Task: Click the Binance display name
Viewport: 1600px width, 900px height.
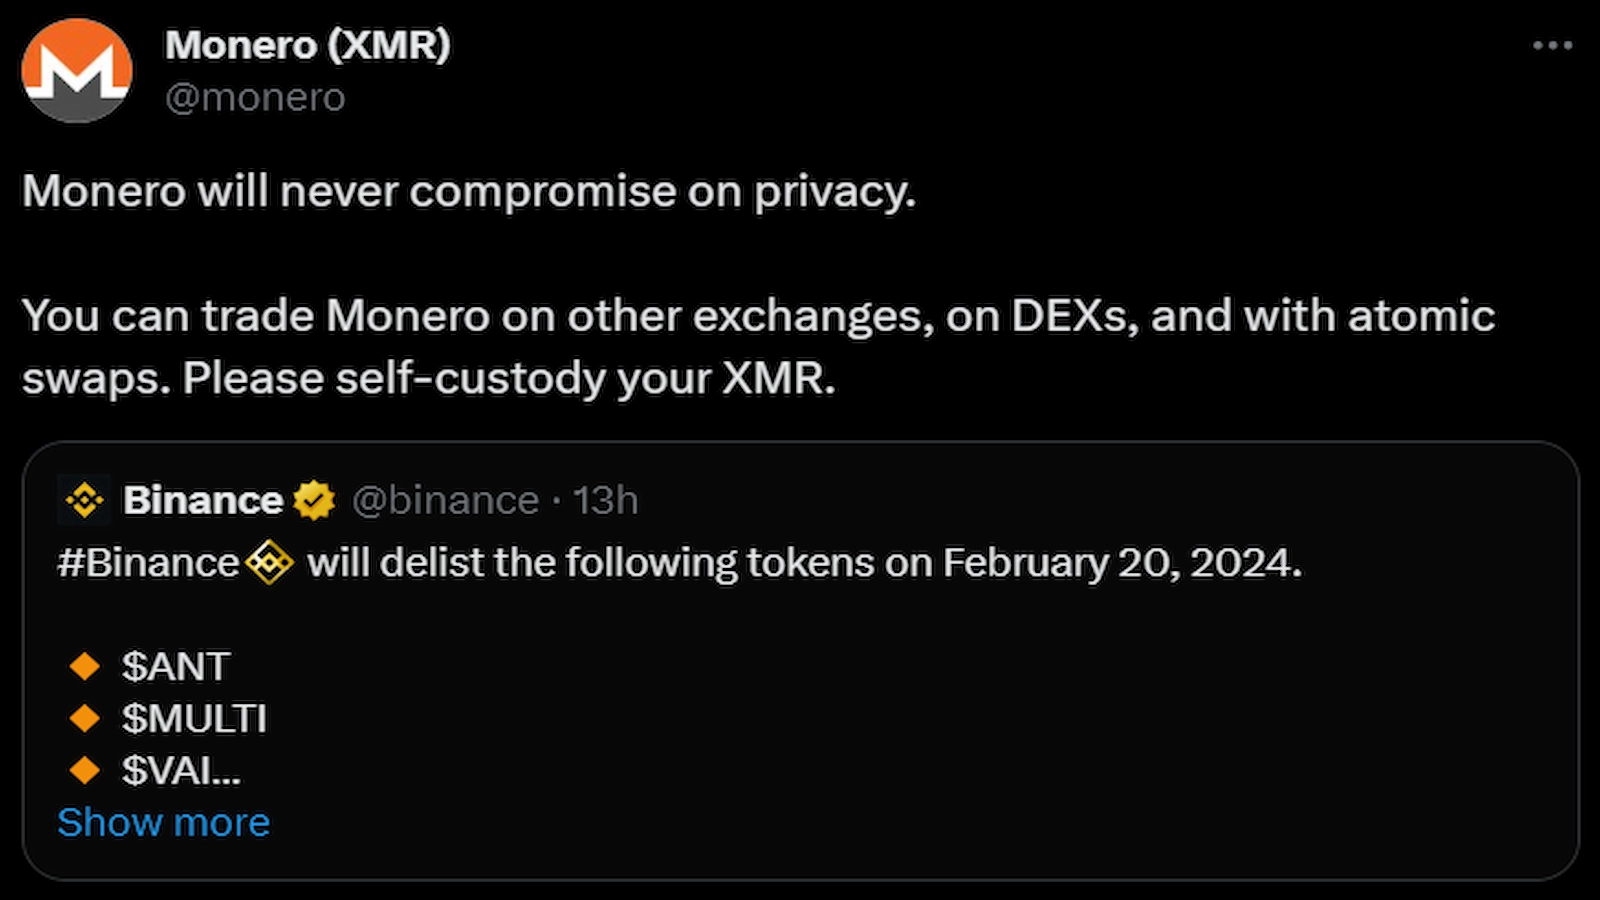Action: point(203,500)
